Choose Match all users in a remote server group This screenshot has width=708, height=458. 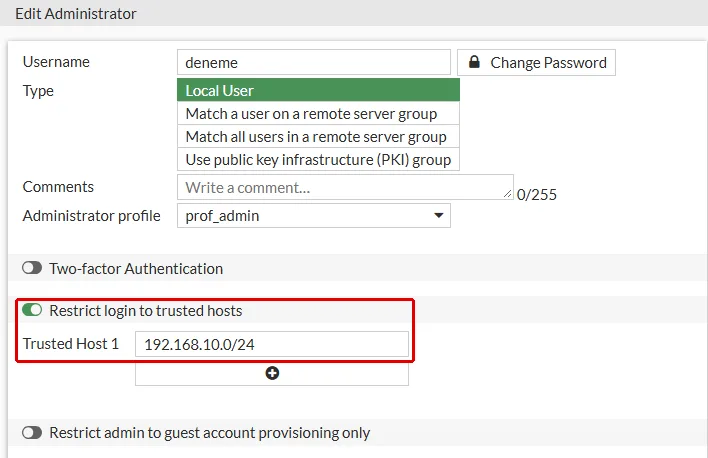point(318,136)
